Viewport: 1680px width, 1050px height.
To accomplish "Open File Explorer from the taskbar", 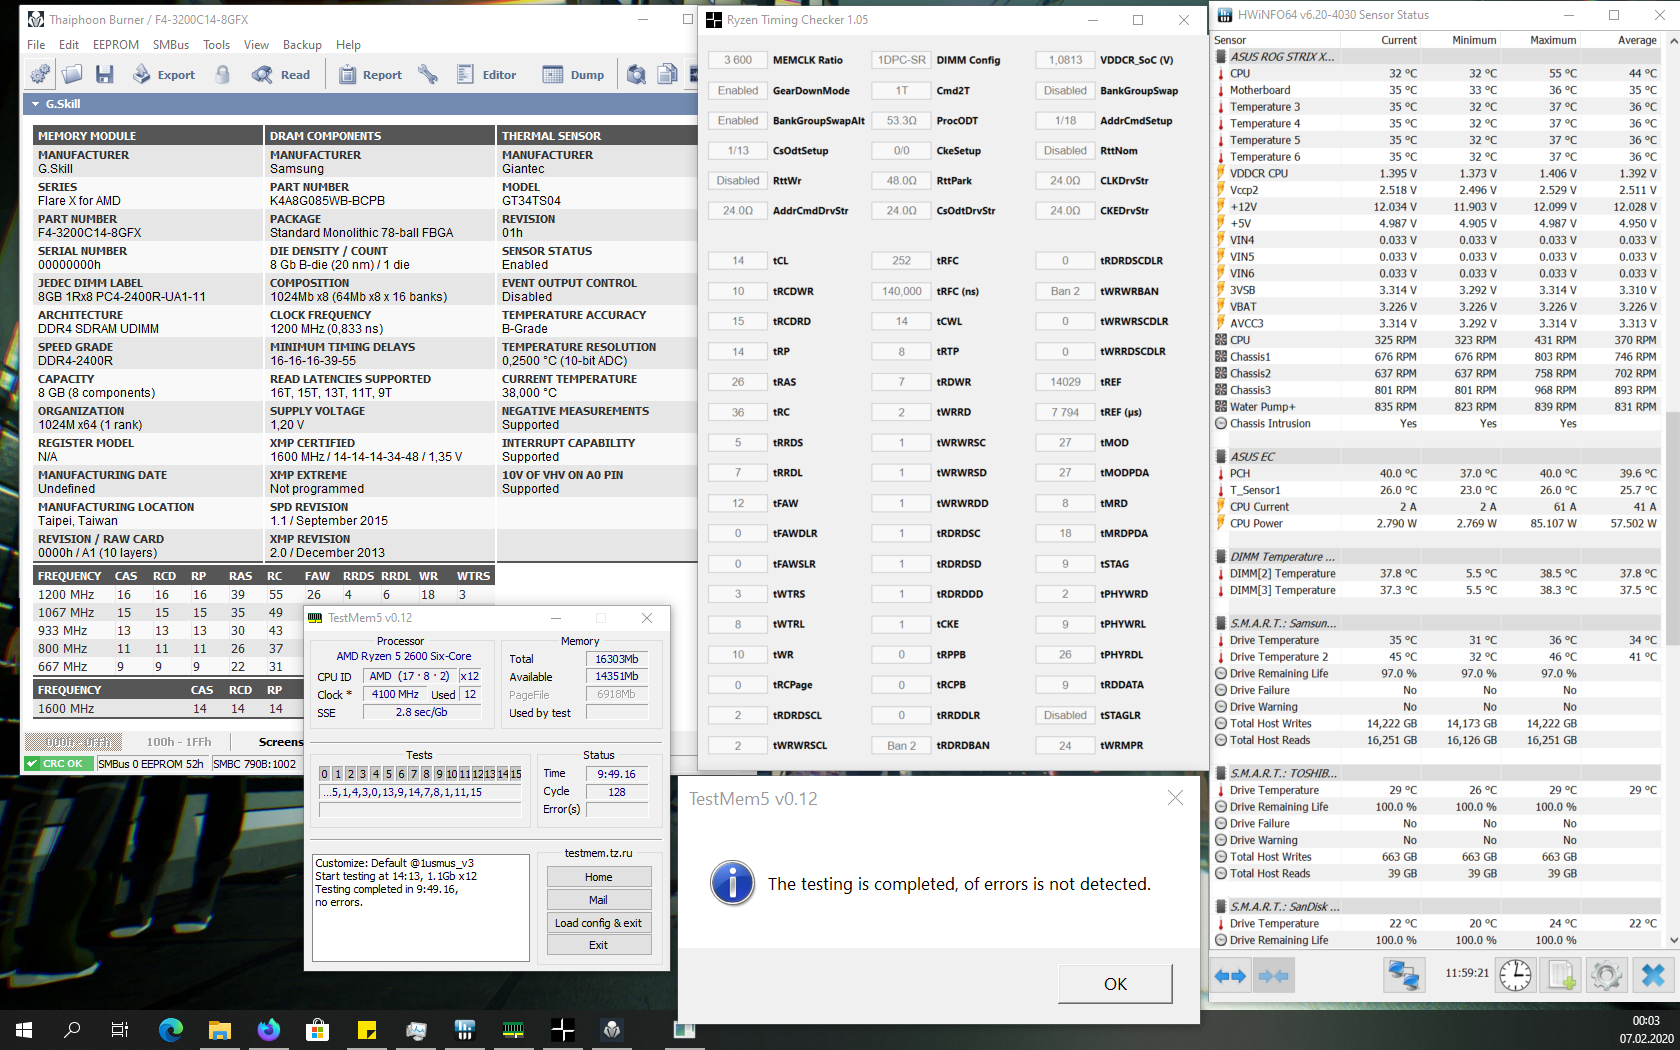I will (220, 1030).
